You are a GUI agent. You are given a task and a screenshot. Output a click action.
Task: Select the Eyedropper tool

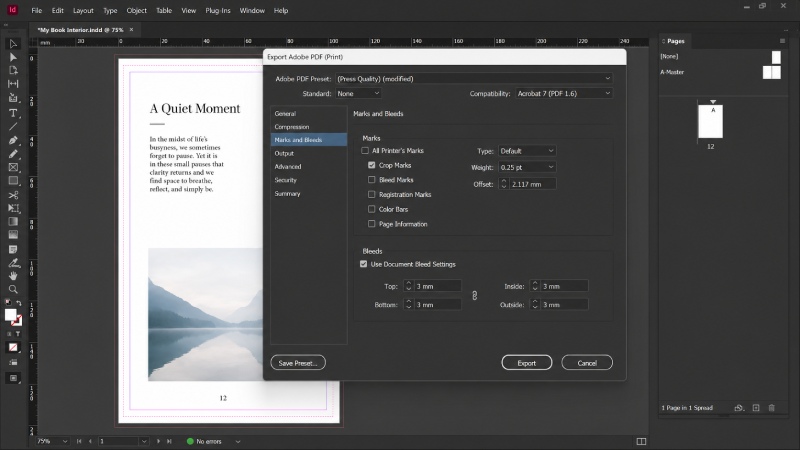pyautogui.click(x=13, y=263)
